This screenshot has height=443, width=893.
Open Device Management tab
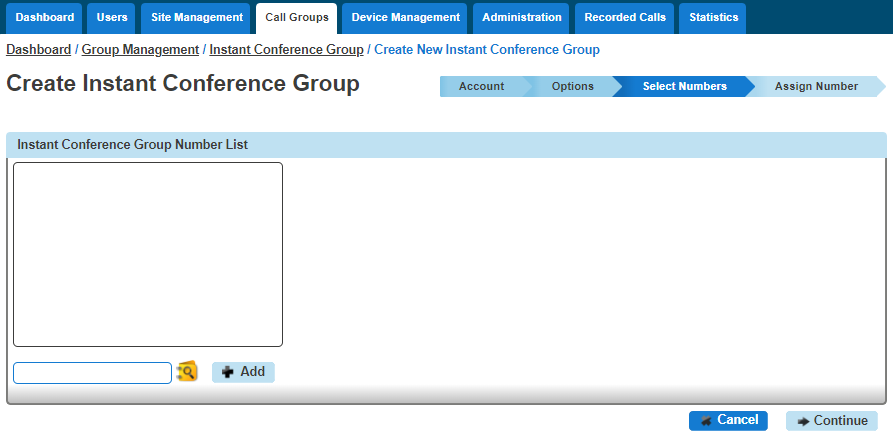[405, 18]
